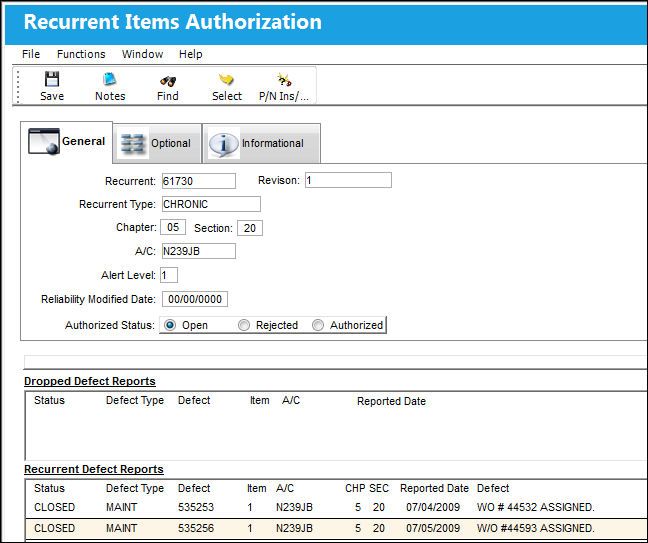Click the Recurrent Defect Reports heading

click(x=94, y=469)
